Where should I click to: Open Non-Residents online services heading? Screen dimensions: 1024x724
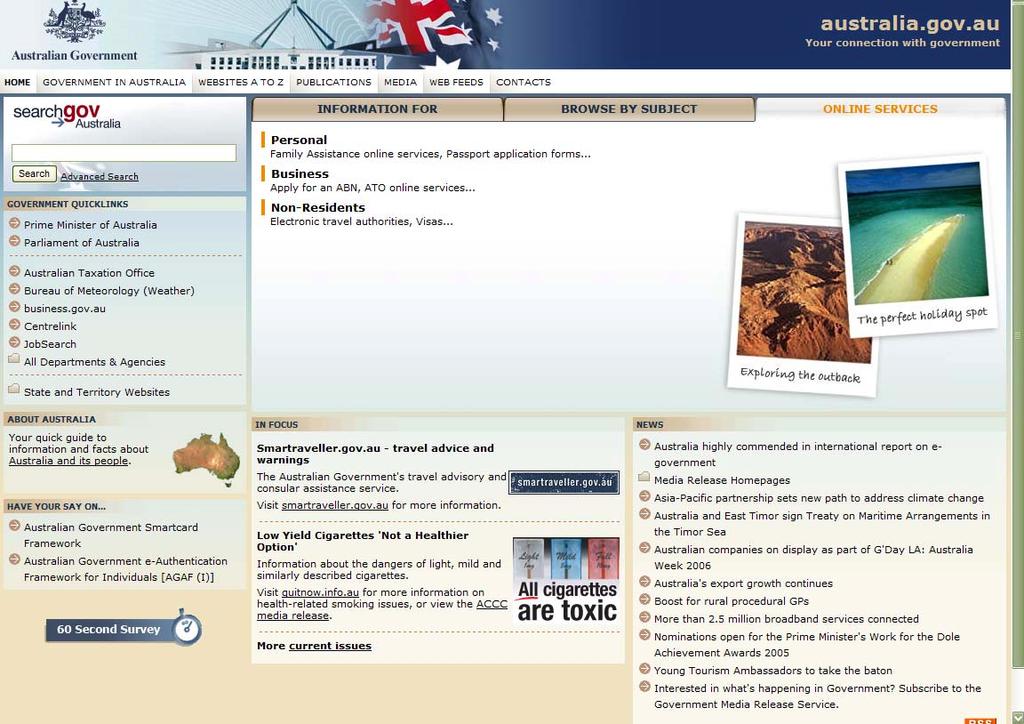click(318, 208)
